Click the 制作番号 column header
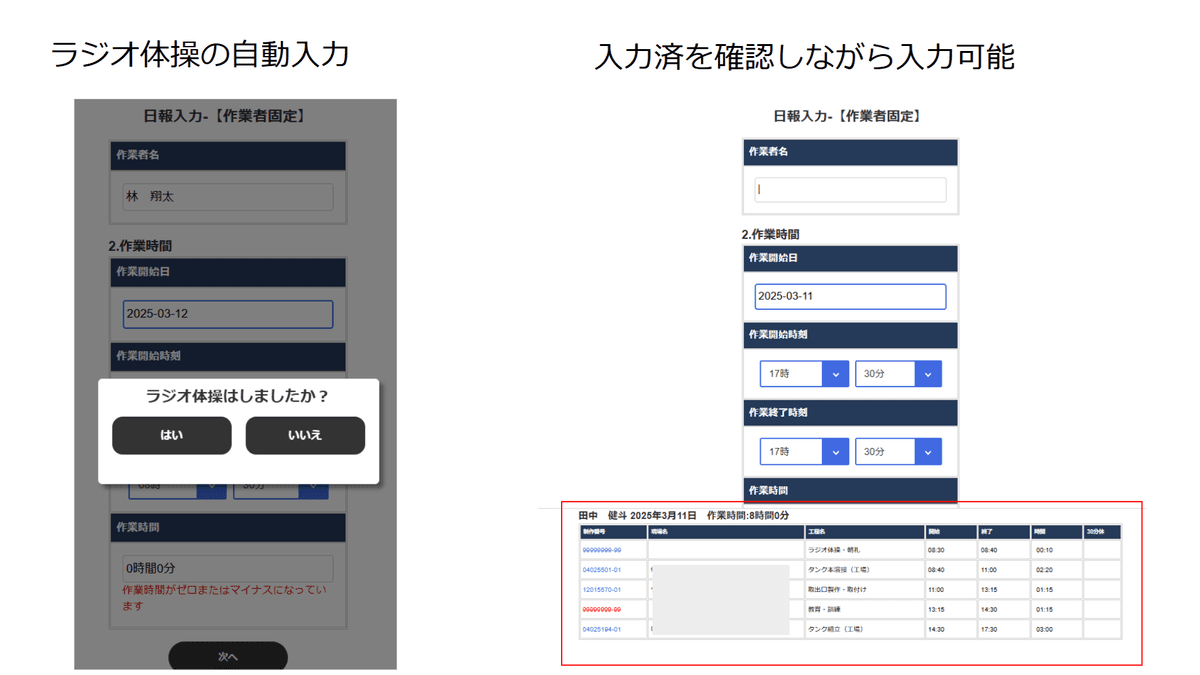This screenshot has width=1200, height=675. pos(594,532)
